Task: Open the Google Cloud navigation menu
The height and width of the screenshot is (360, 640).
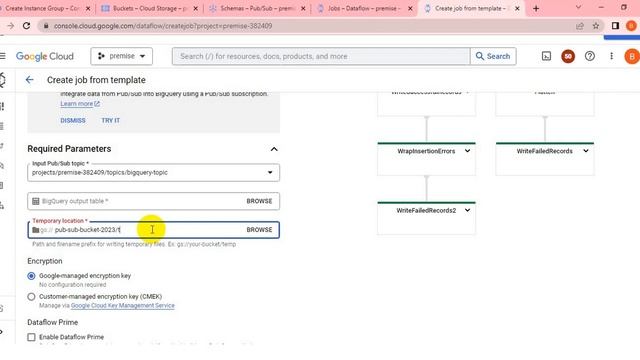Action: point(2,56)
